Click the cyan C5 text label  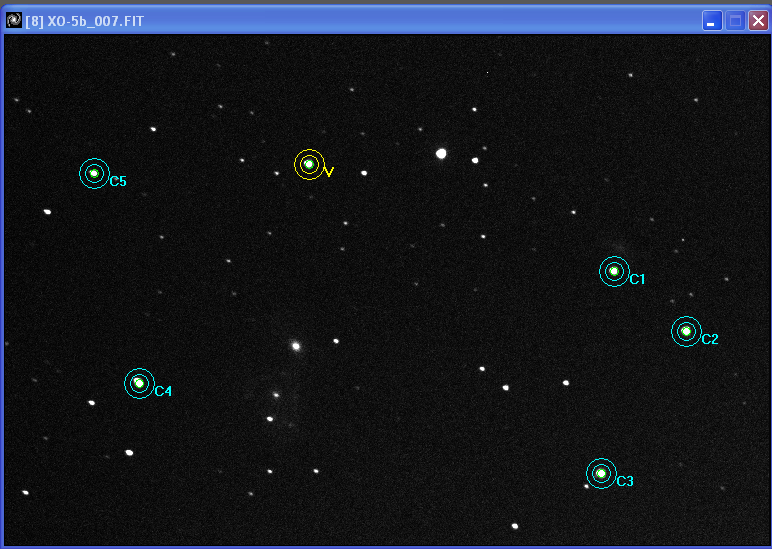click(x=118, y=182)
